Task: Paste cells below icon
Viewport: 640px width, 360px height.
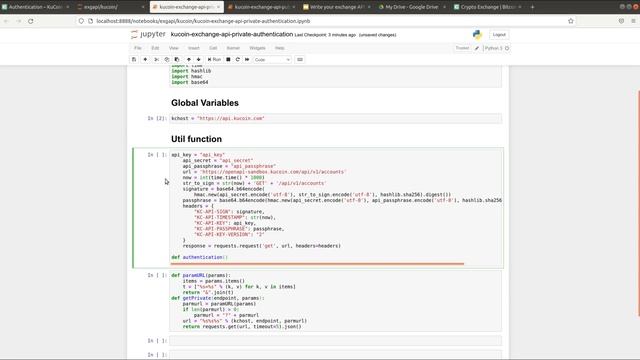Action: pos(177,60)
